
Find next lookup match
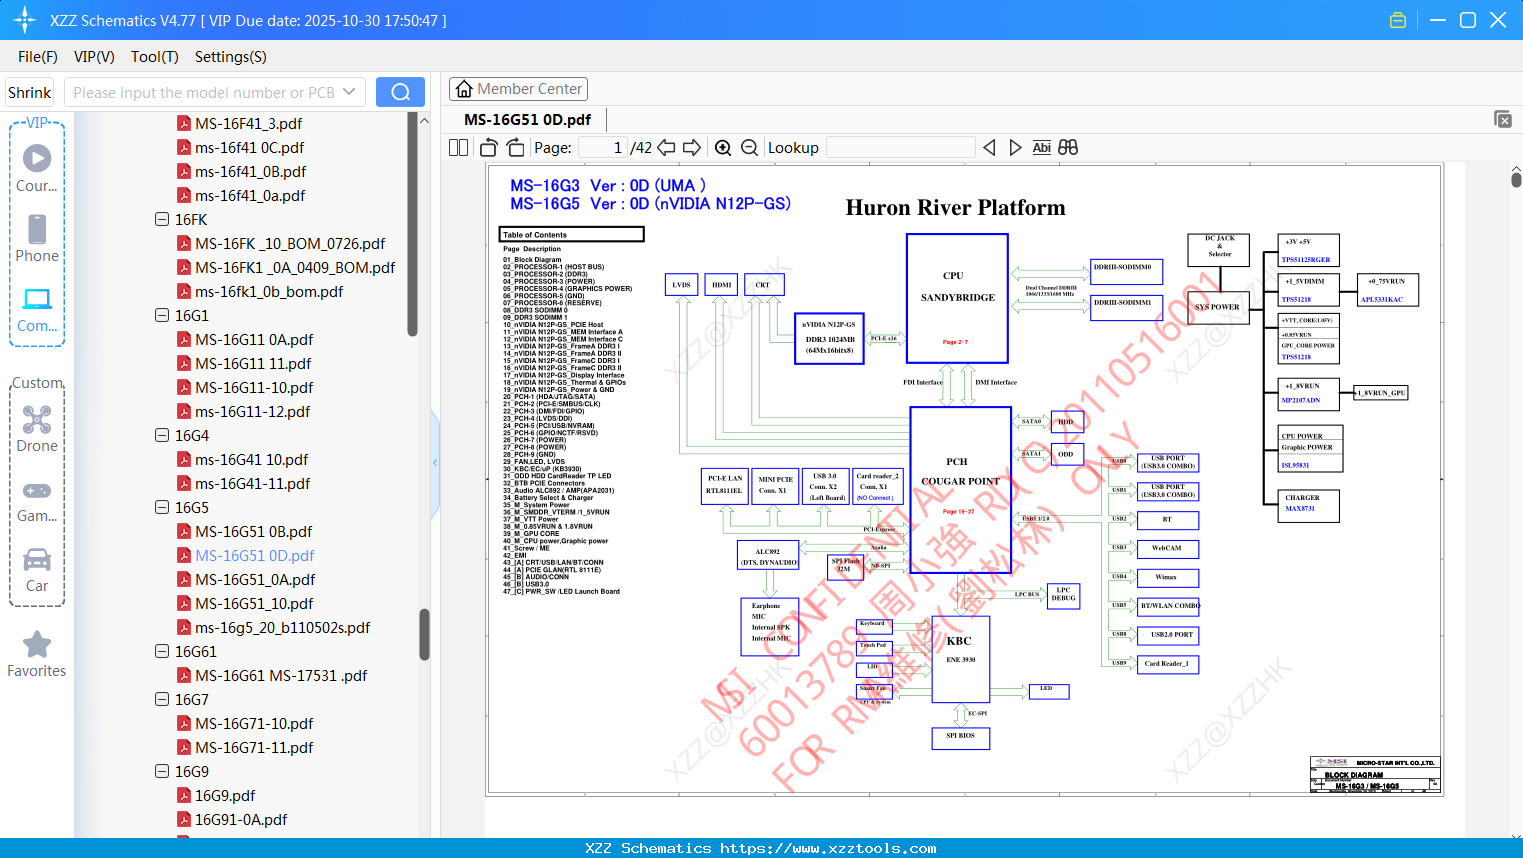point(1015,148)
